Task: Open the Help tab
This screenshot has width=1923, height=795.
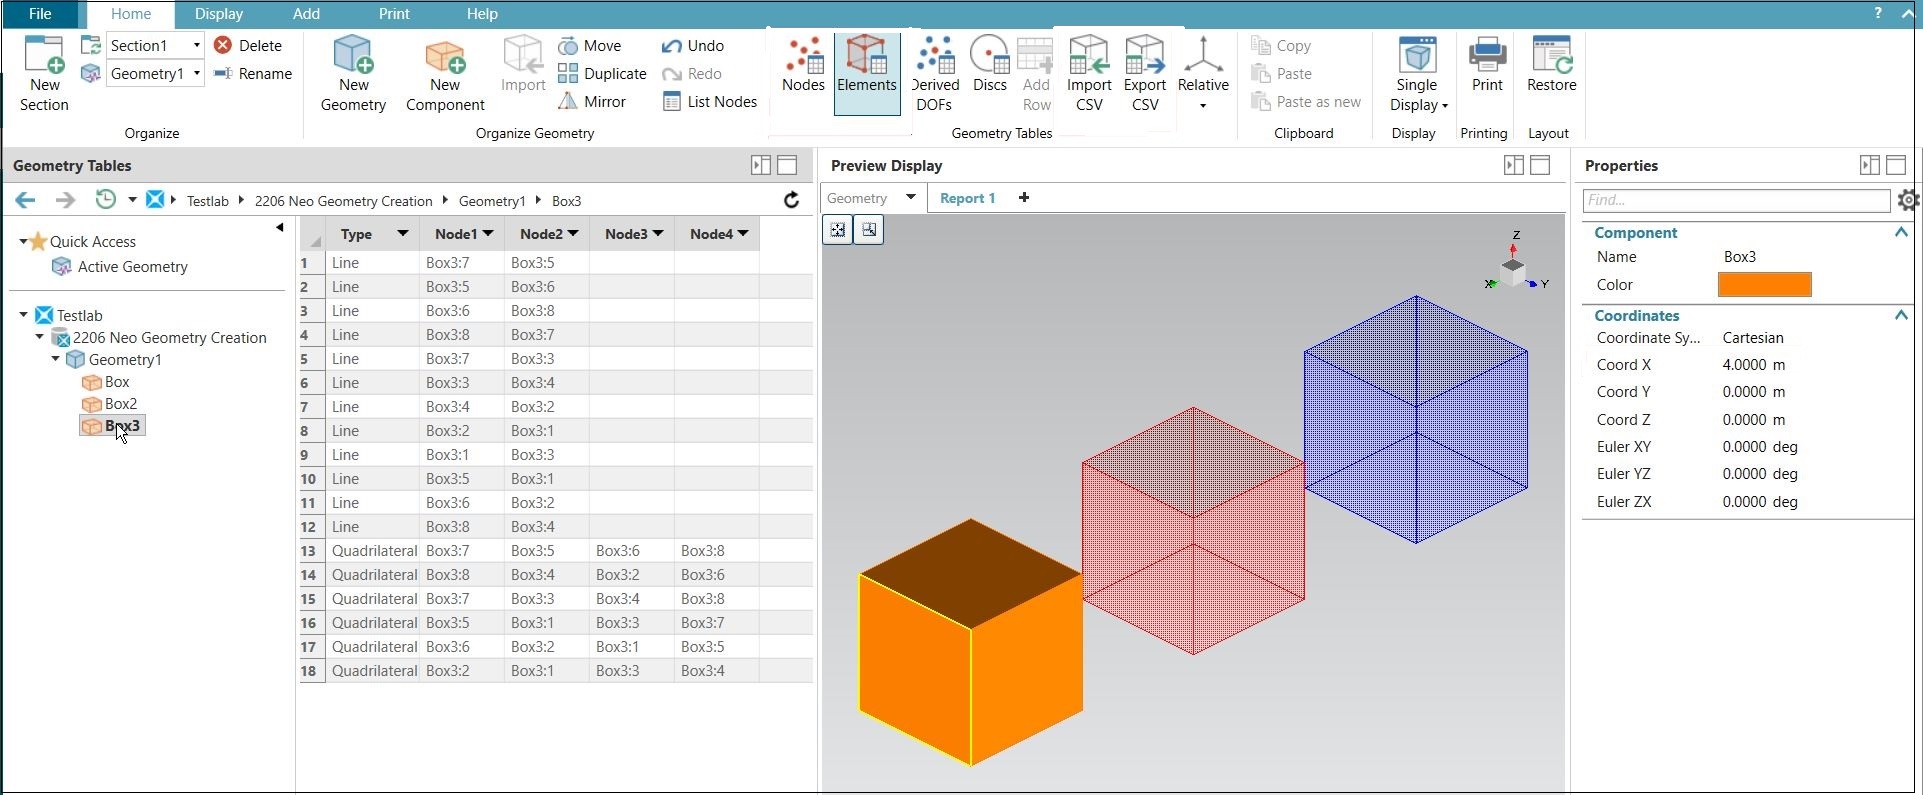Action: (482, 14)
